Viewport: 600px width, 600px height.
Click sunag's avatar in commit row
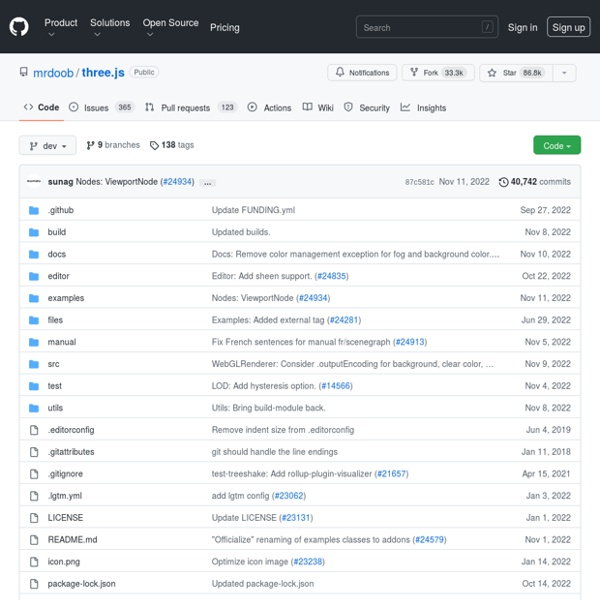[x=34, y=181]
